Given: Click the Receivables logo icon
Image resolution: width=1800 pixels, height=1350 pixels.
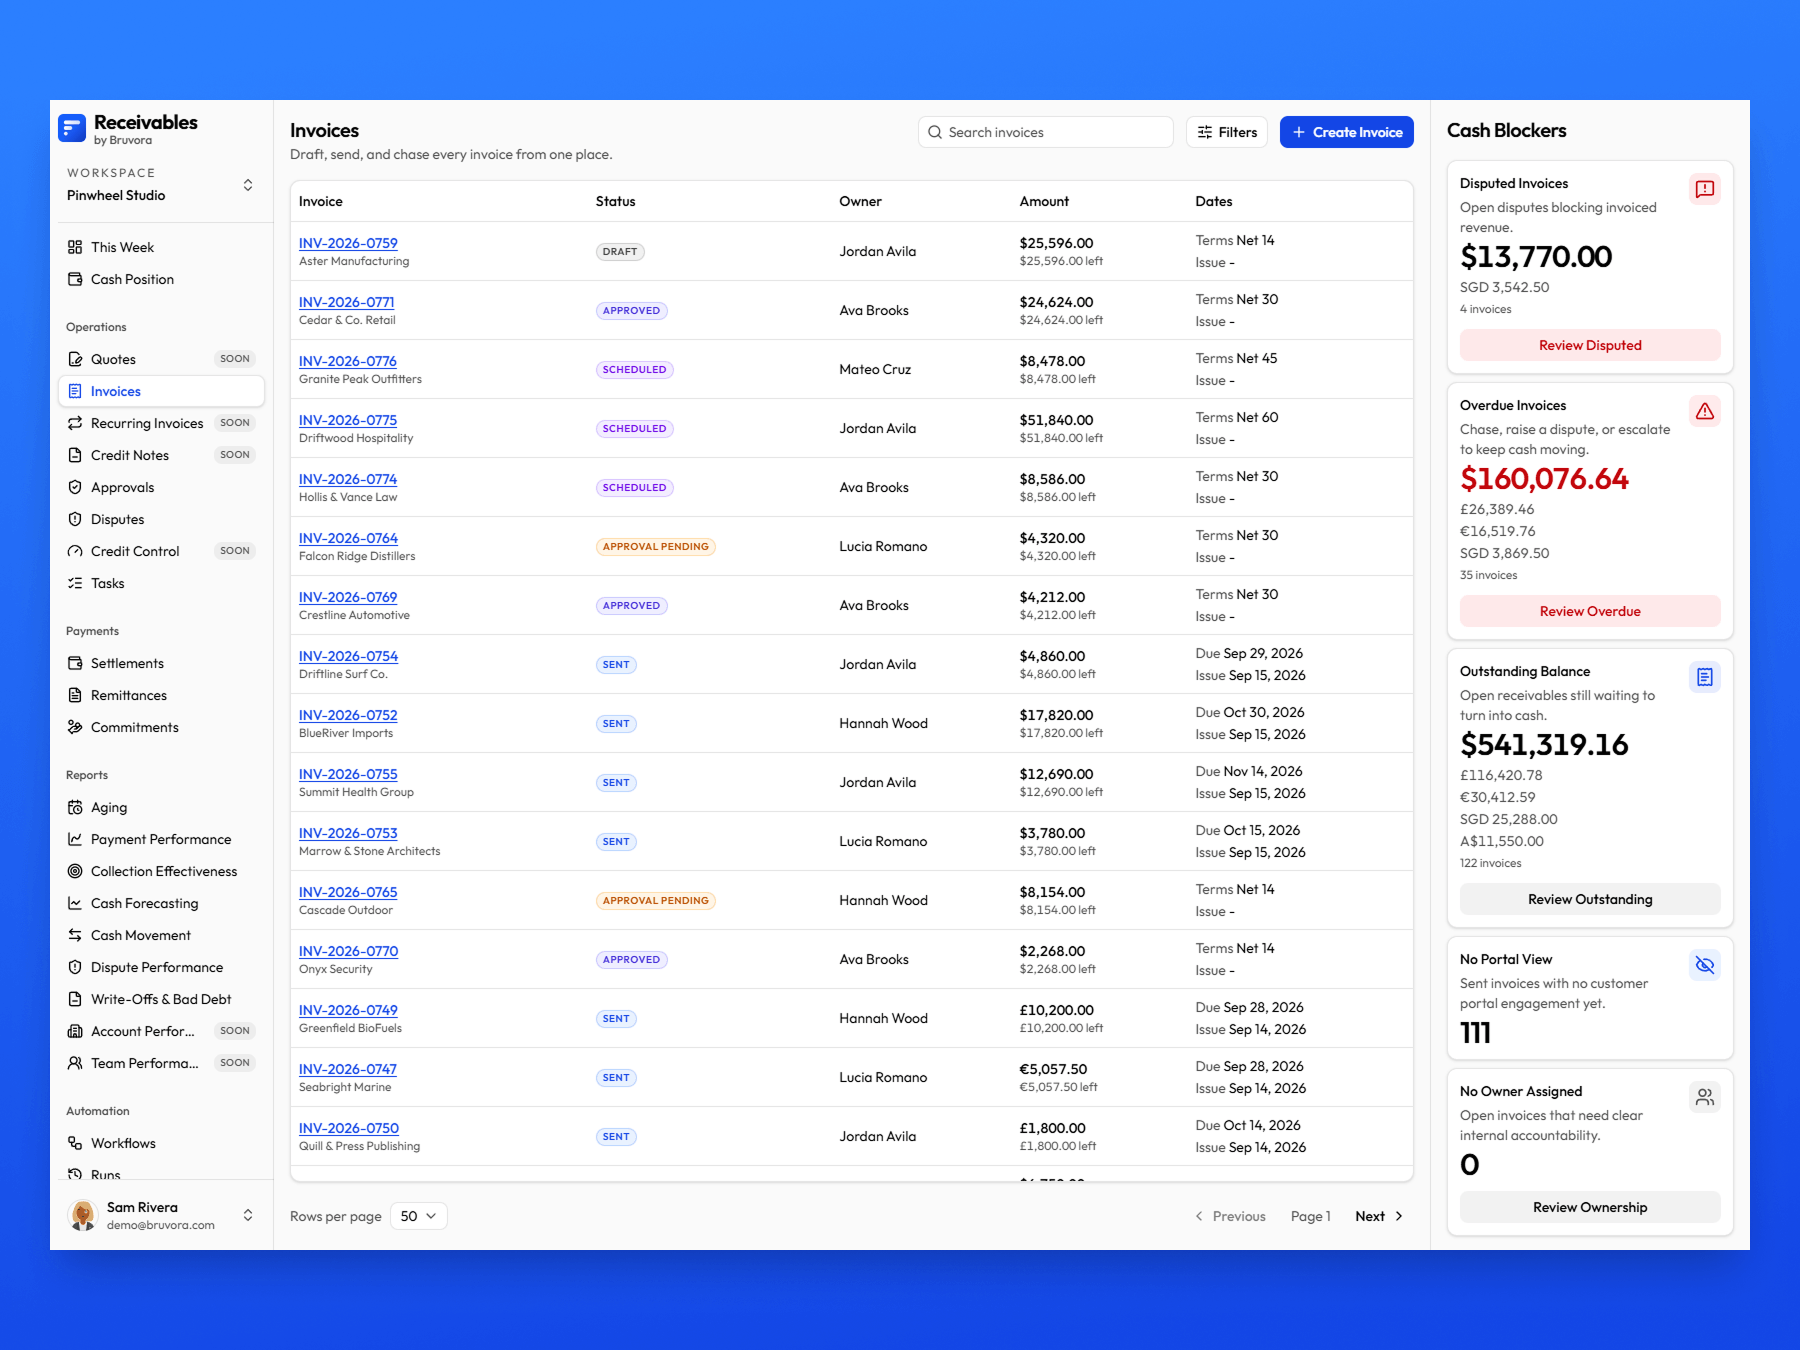Looking at the screenshot, I should [72, 128].
